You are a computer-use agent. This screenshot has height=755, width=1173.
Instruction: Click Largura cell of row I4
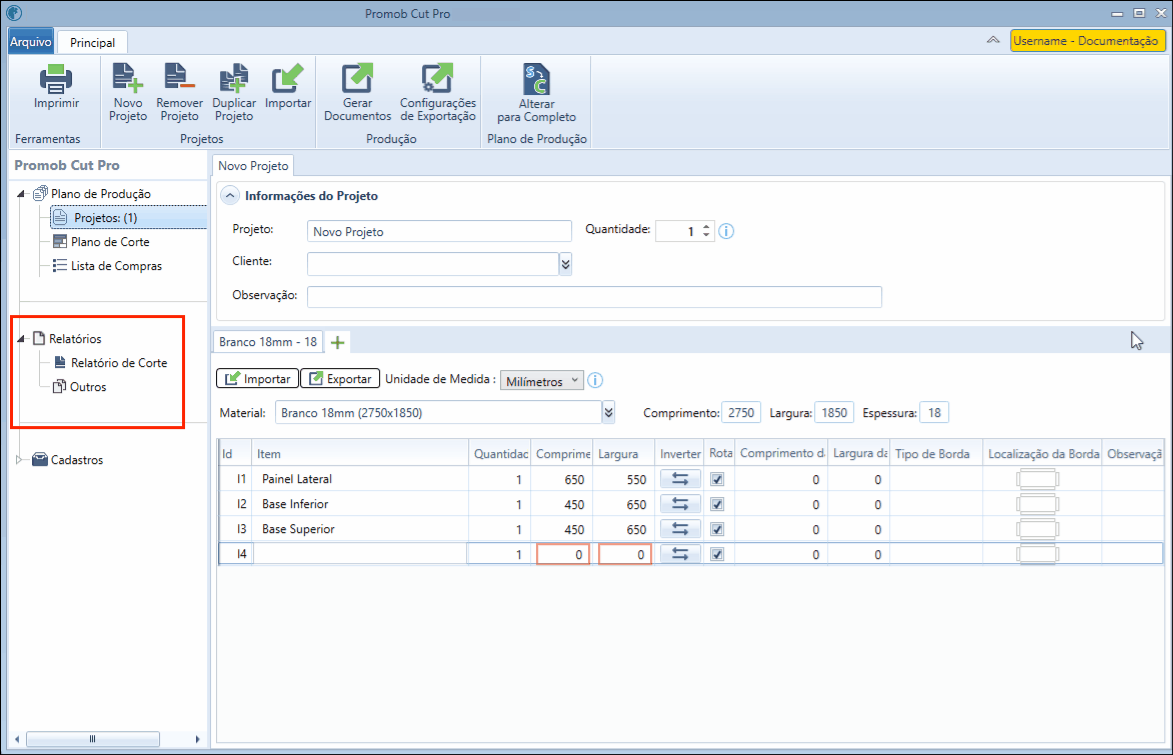[x=625, y=554]
